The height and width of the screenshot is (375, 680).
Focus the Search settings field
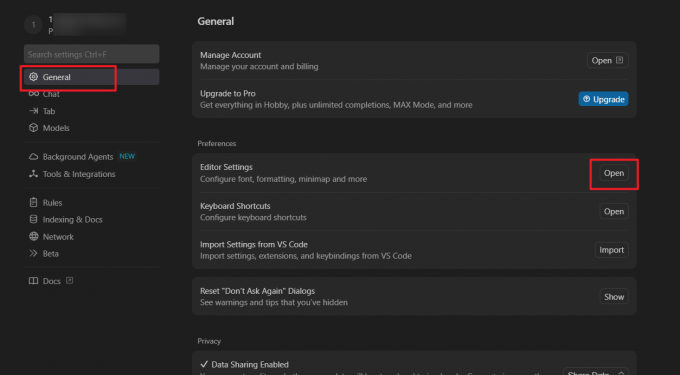92,54
